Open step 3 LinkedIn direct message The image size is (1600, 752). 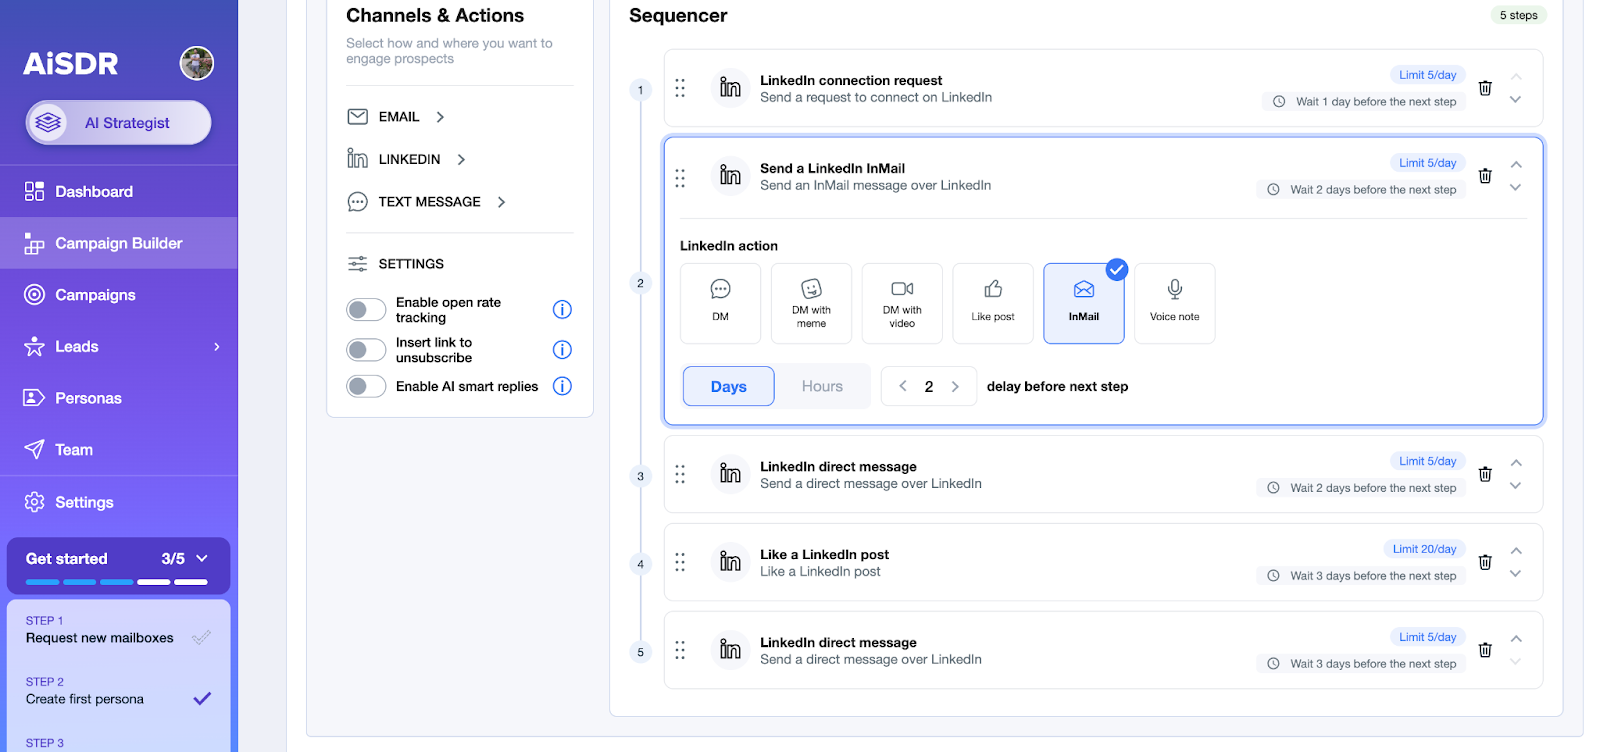pyautogui.click(x=1103, y=474)
